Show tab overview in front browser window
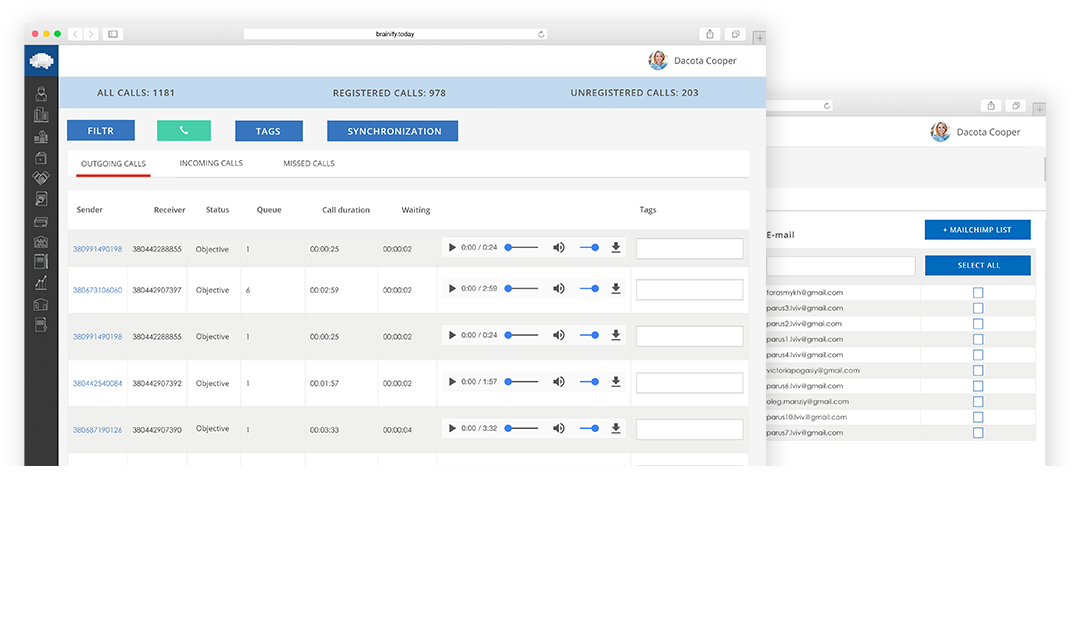Viewport: 1075px width, 626px height. (x=735, y=34)
